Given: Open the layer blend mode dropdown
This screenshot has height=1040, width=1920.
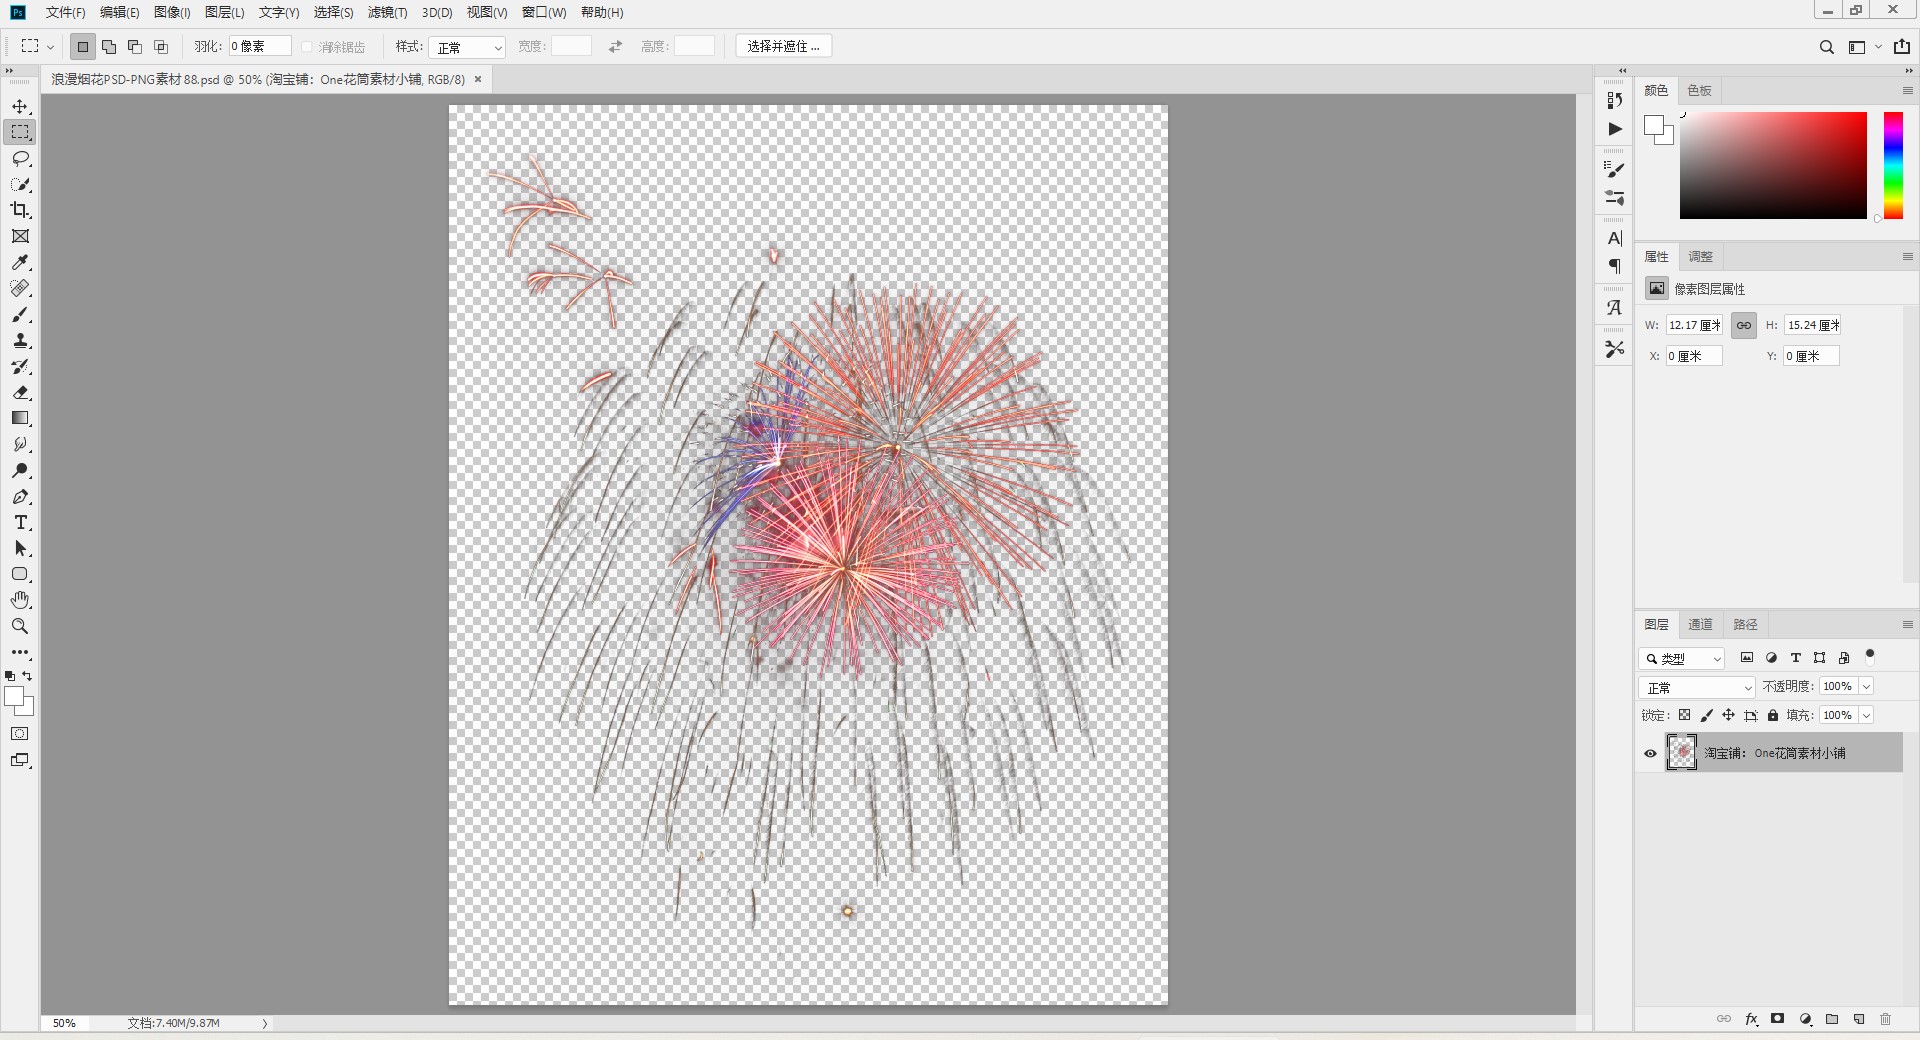Looking at the screenshot, I should point(1696,688).
